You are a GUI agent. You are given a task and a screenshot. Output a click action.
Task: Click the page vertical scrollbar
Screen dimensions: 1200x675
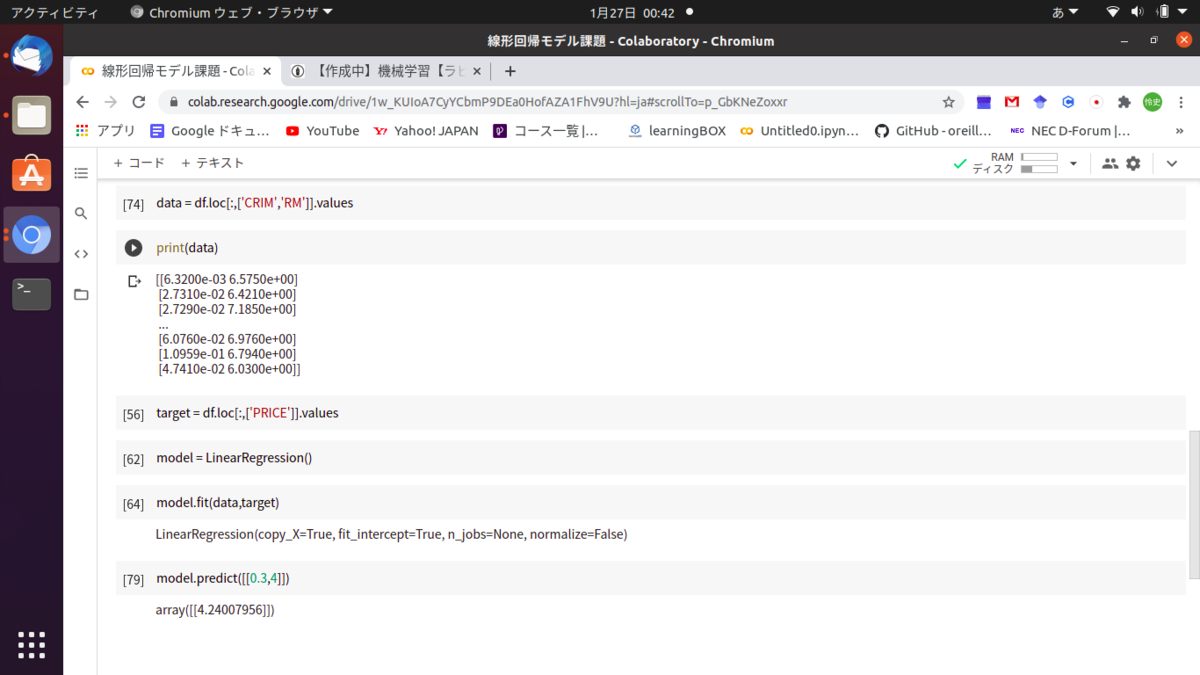[1194, 505]
